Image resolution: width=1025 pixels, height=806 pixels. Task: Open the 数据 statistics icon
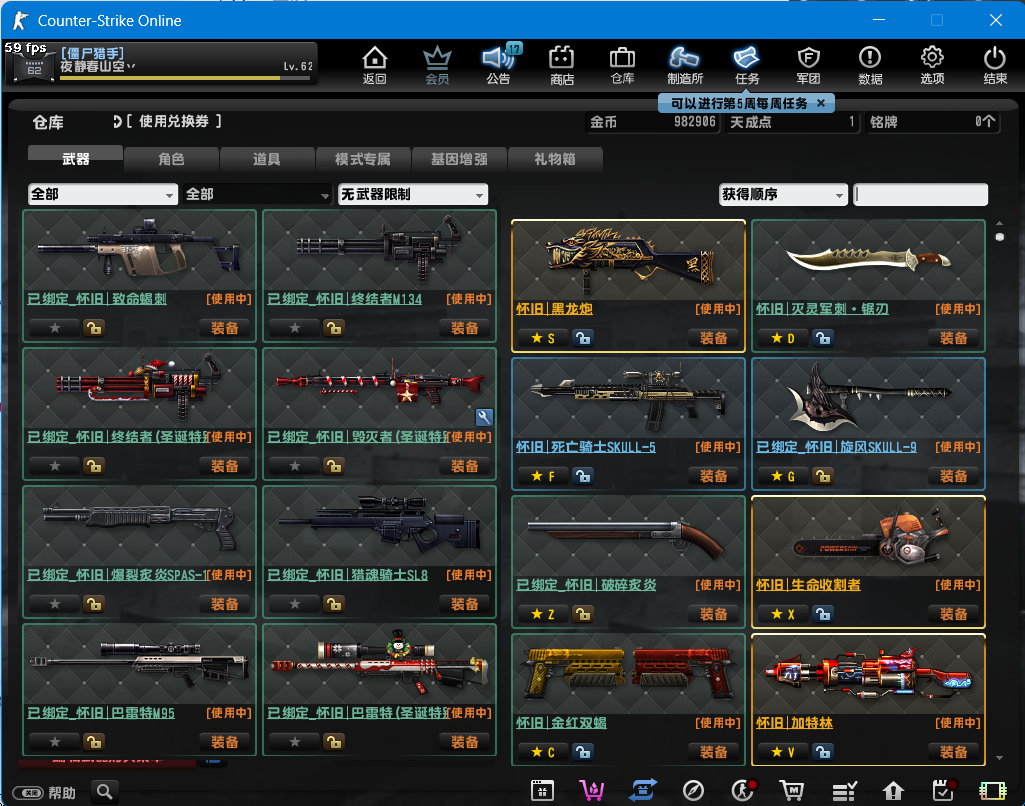[x=870, y=65]
